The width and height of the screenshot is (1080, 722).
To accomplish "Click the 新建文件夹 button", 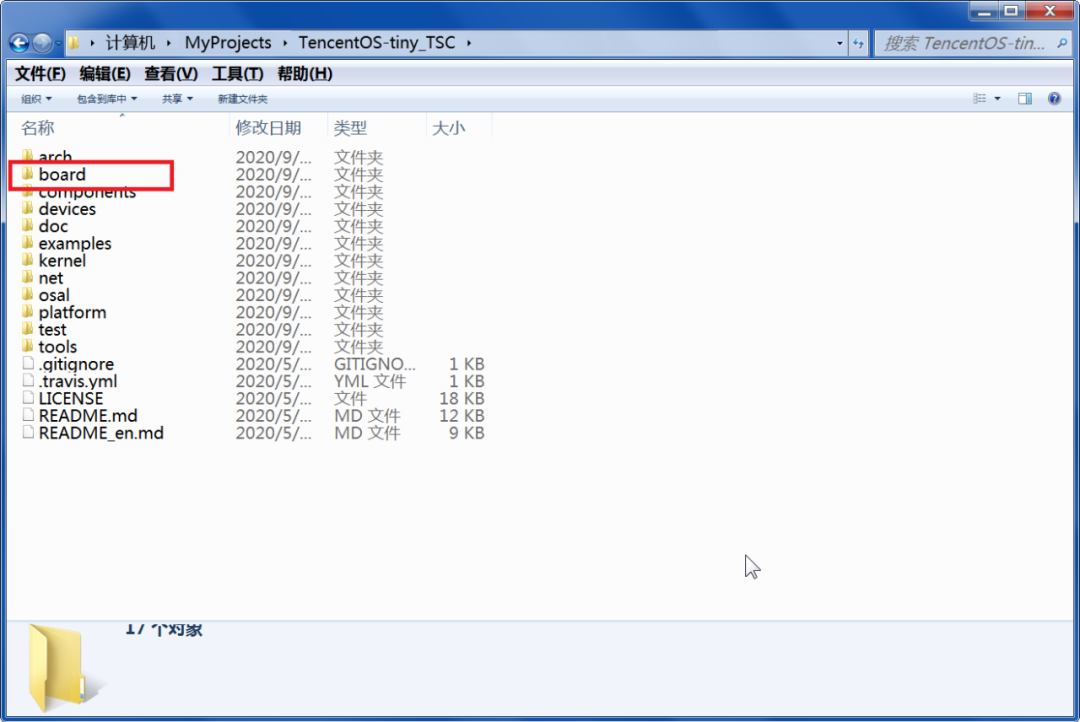I will point(242,99).
